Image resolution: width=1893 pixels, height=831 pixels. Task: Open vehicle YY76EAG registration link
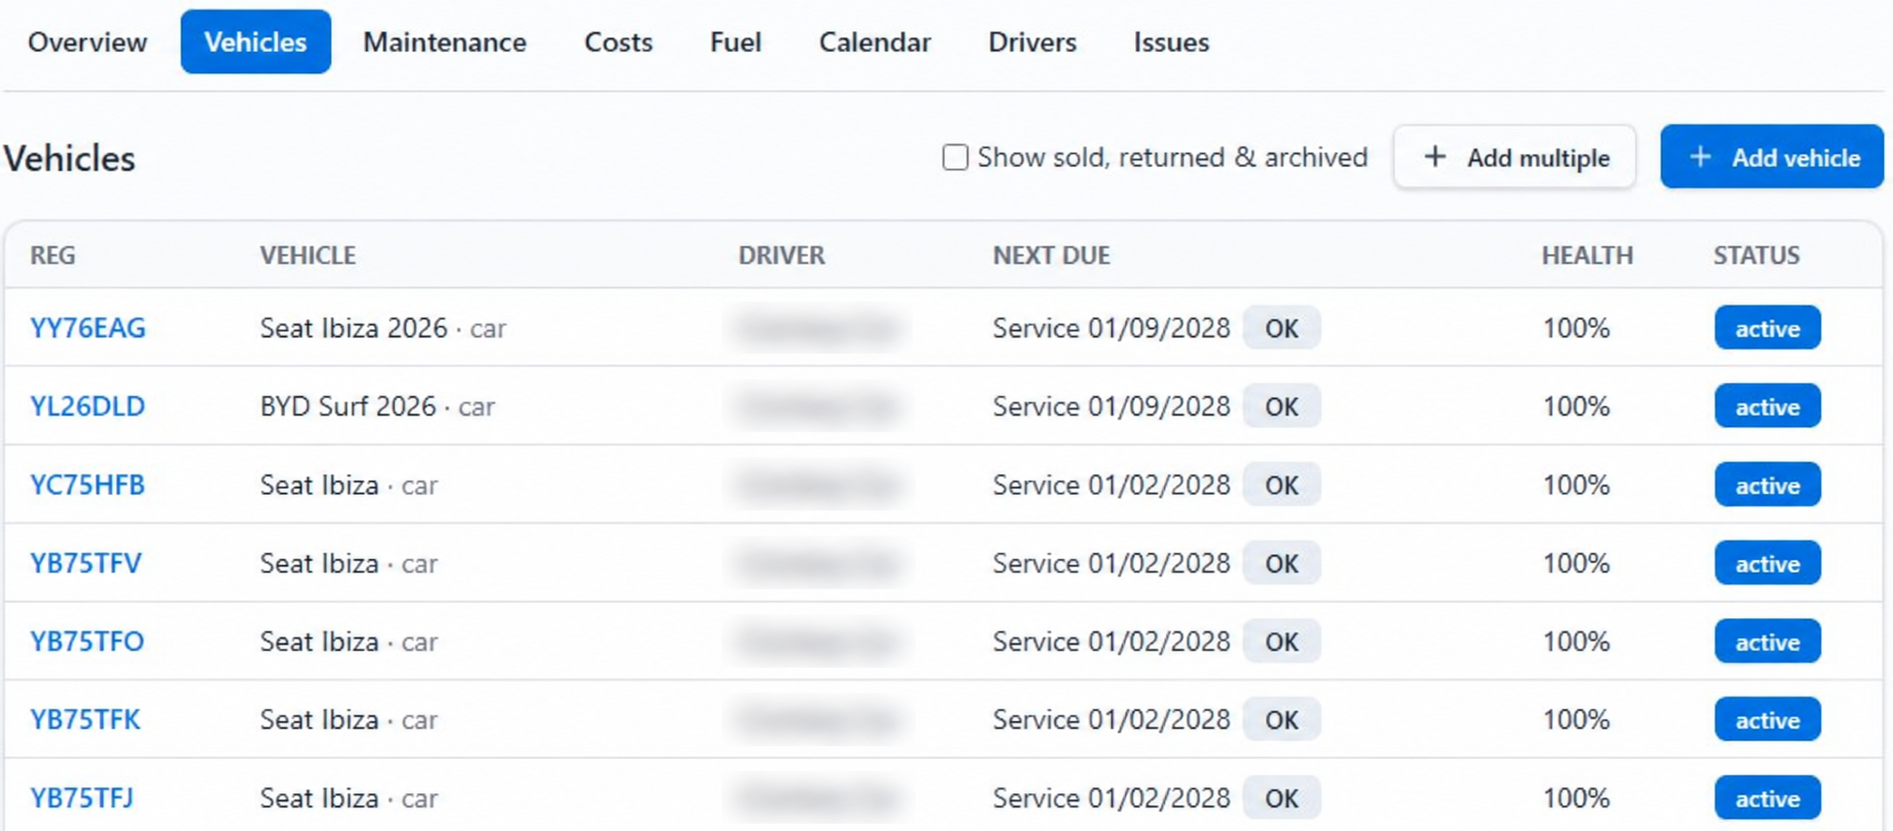click(88, 328)
